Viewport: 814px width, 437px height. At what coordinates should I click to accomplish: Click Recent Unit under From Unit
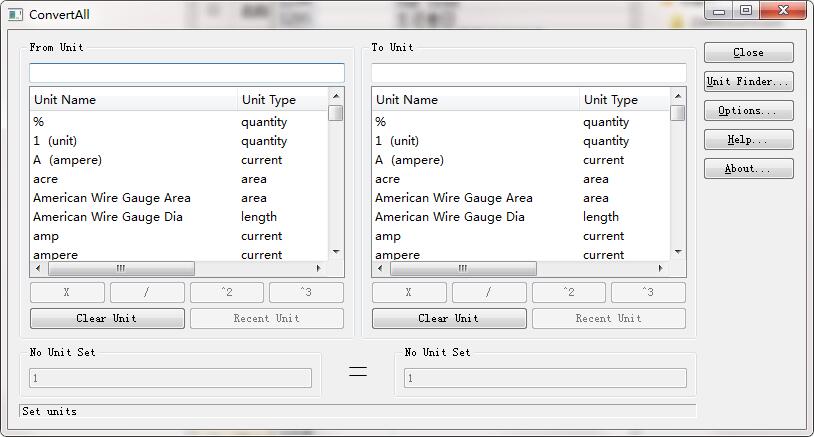267,319
